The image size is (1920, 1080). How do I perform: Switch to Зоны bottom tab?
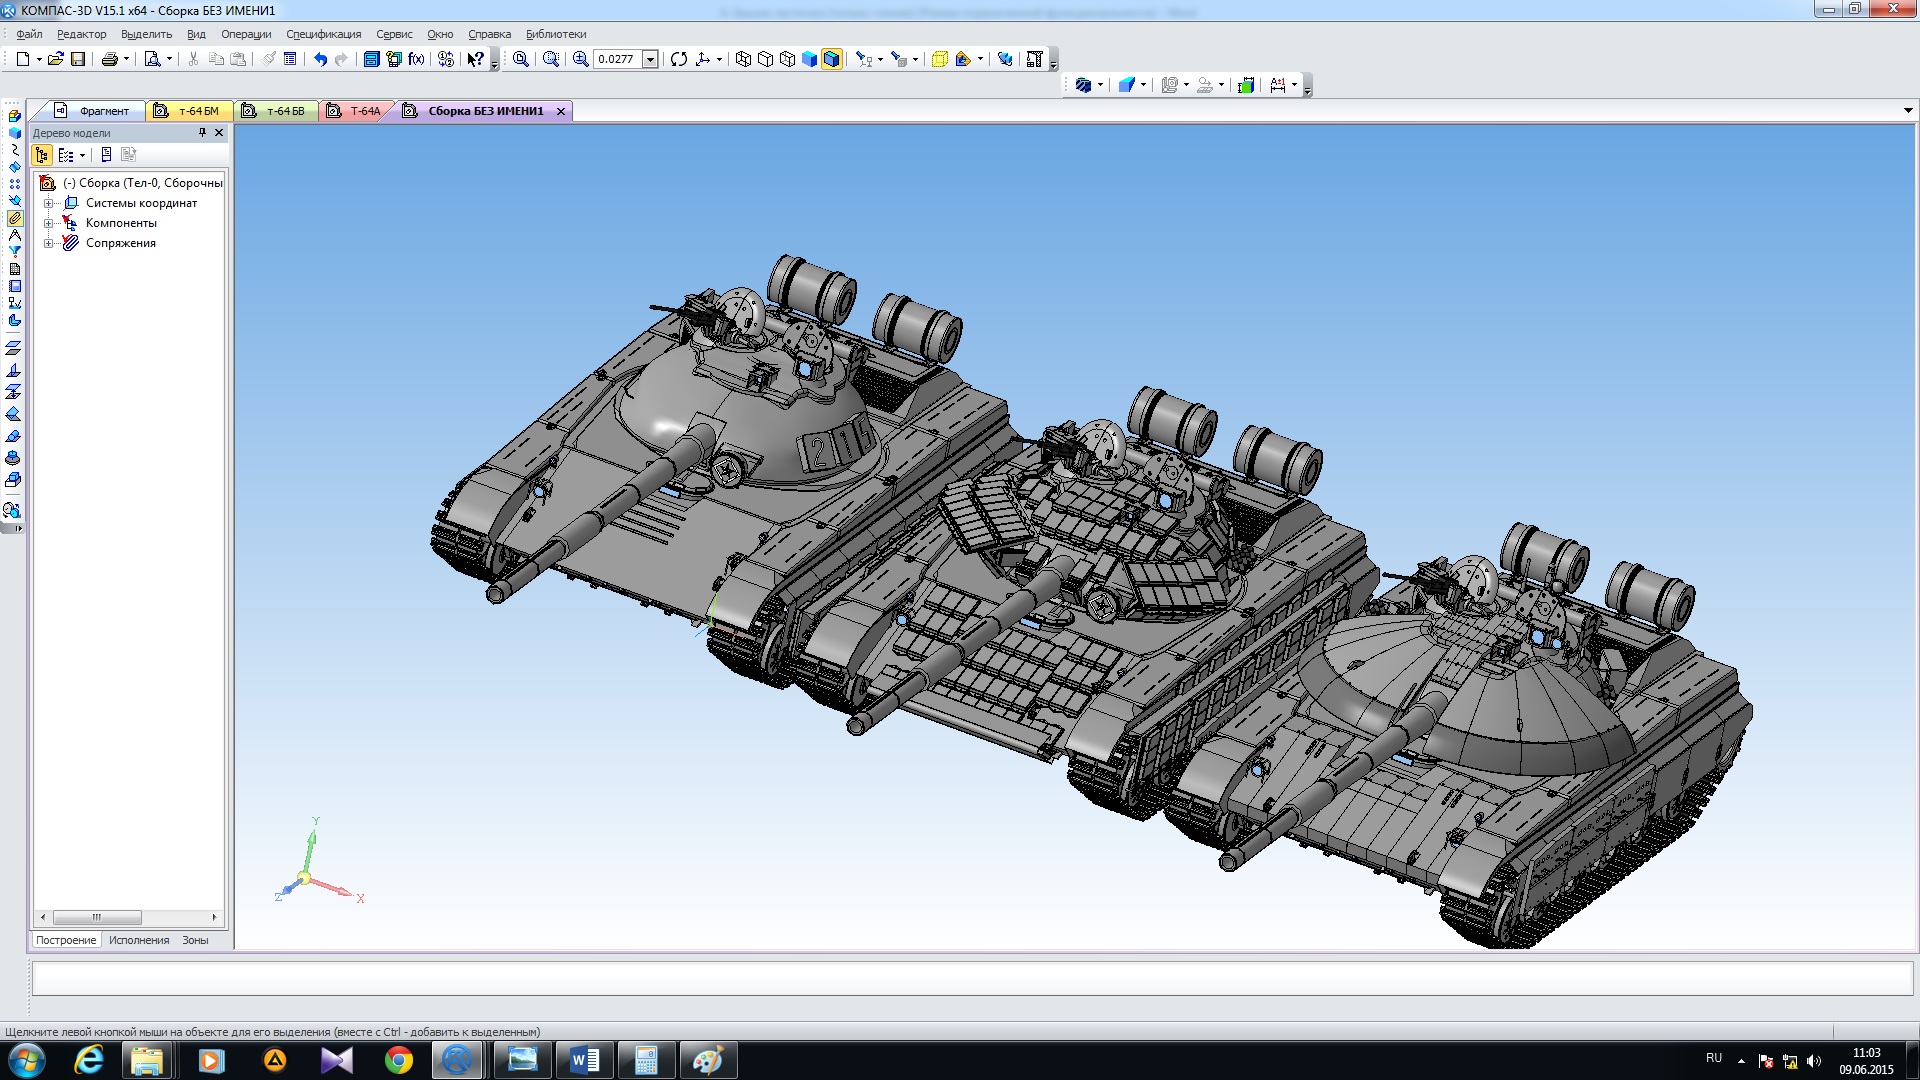coord(195,940)
